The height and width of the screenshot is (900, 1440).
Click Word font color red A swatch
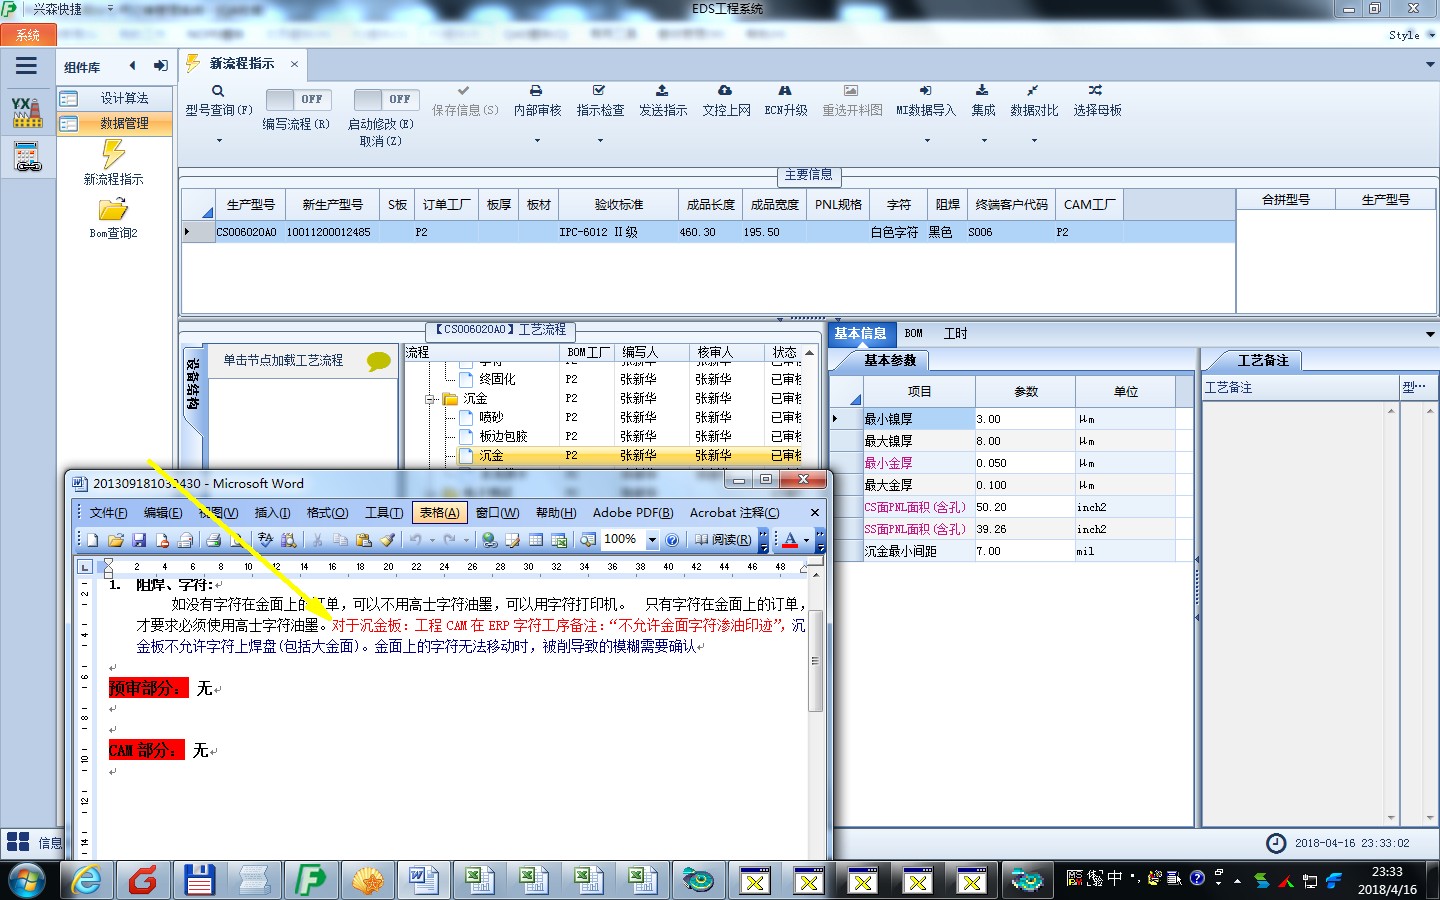coord(790,540)
